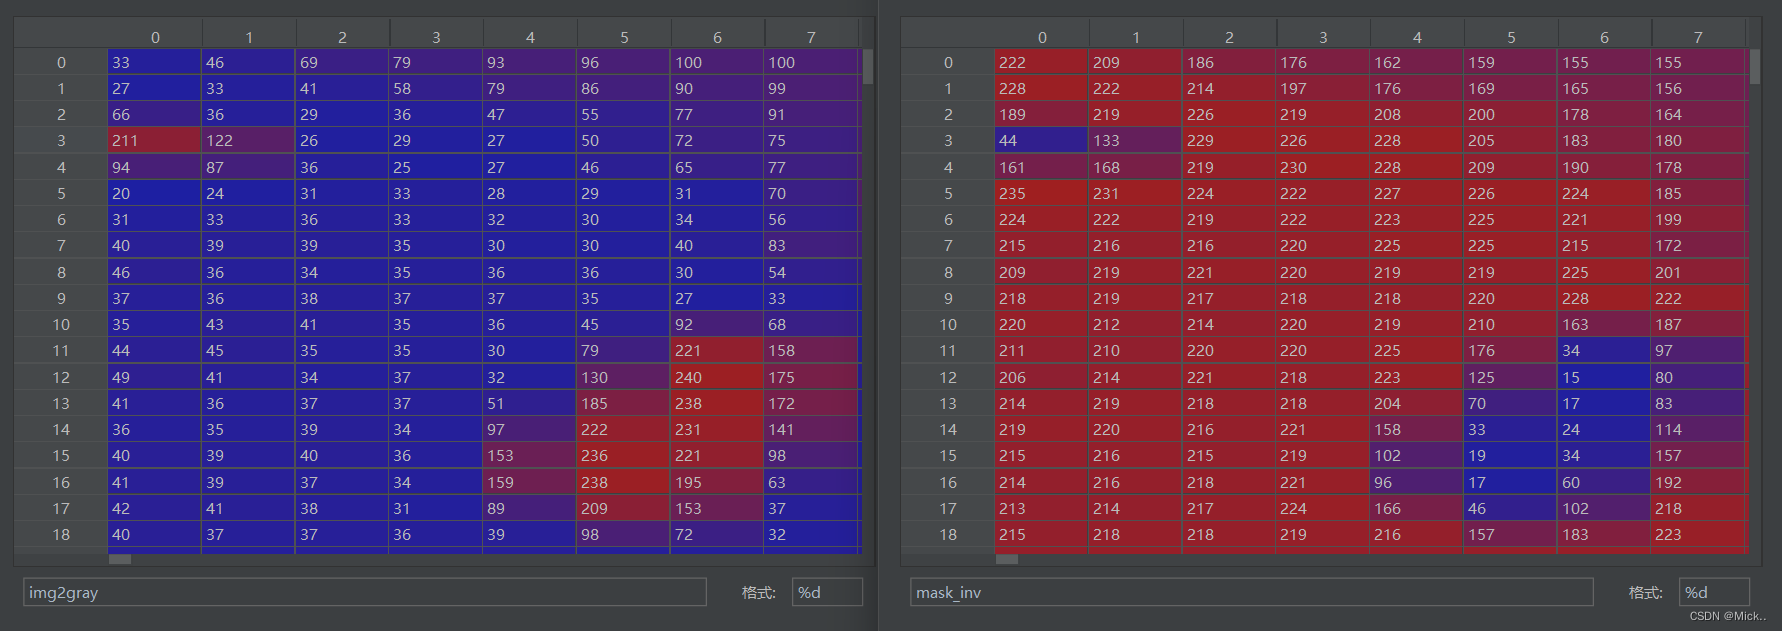Select column header 0 in img2gray table
The image size is (1782, 631).
[155, 37]
